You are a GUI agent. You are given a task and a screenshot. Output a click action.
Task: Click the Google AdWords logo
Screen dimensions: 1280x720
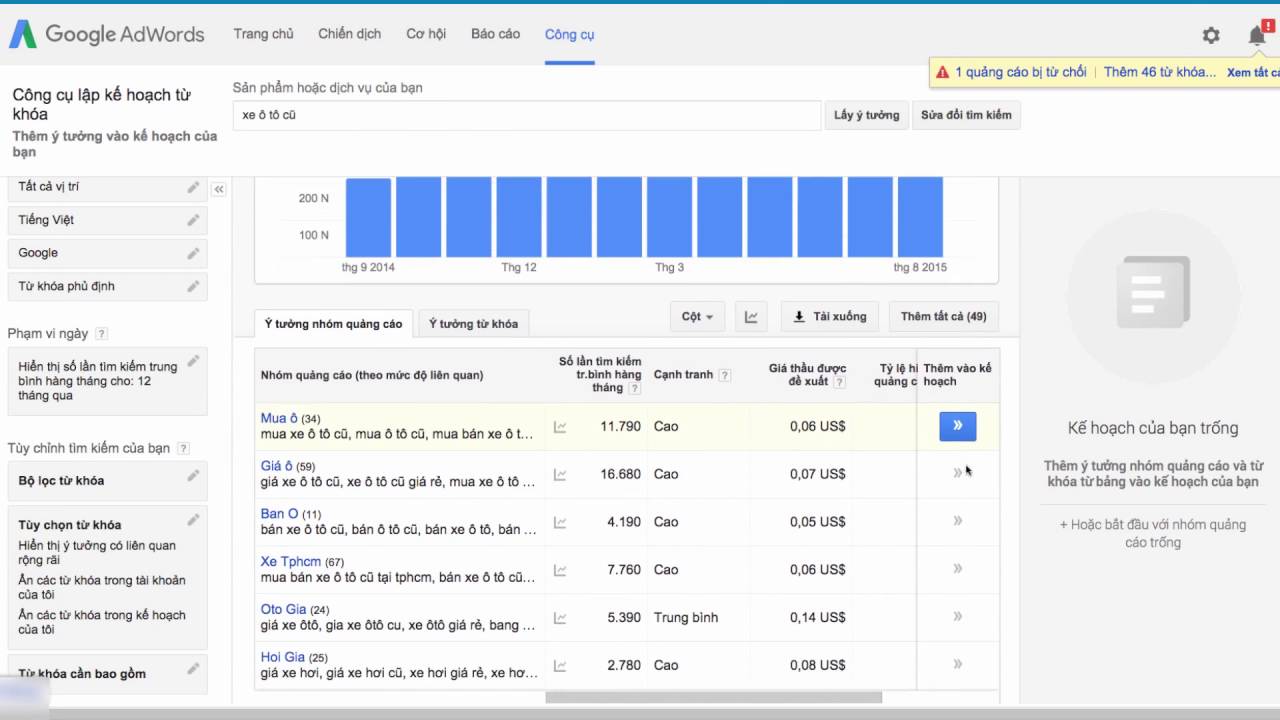click(x=106, y=33)
